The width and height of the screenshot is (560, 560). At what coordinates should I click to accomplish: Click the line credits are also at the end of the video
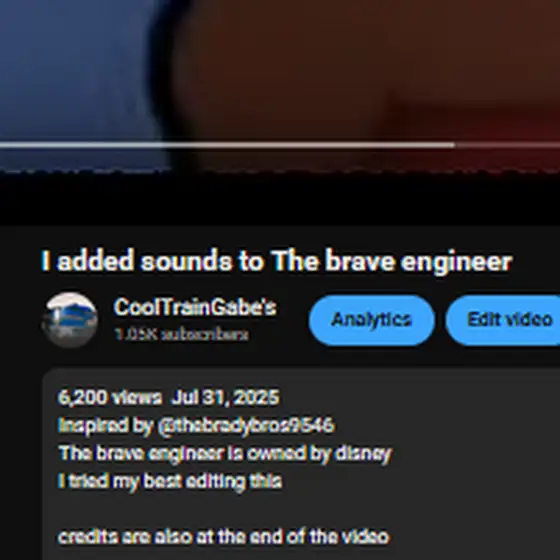tap(224, 537)
